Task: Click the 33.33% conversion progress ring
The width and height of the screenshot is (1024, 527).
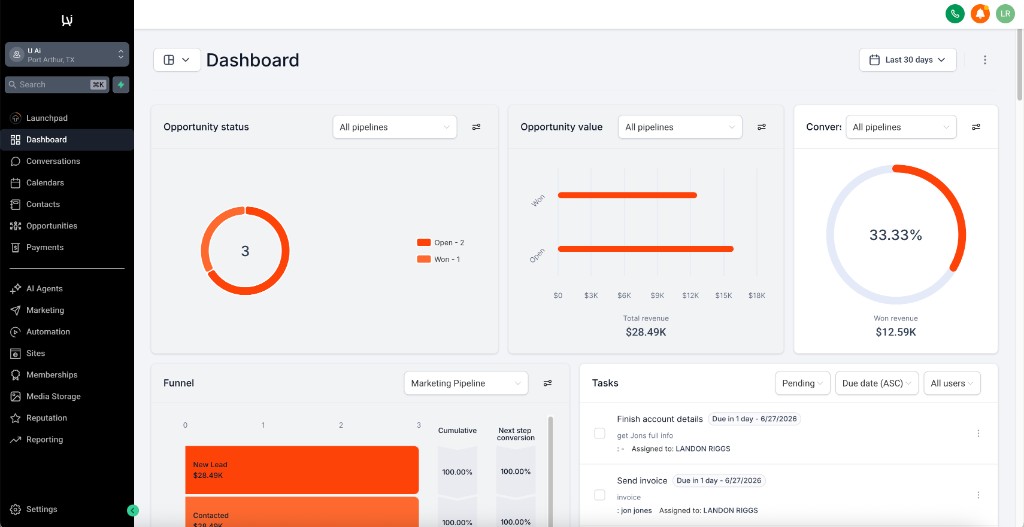Action: [x=896, y=234]
